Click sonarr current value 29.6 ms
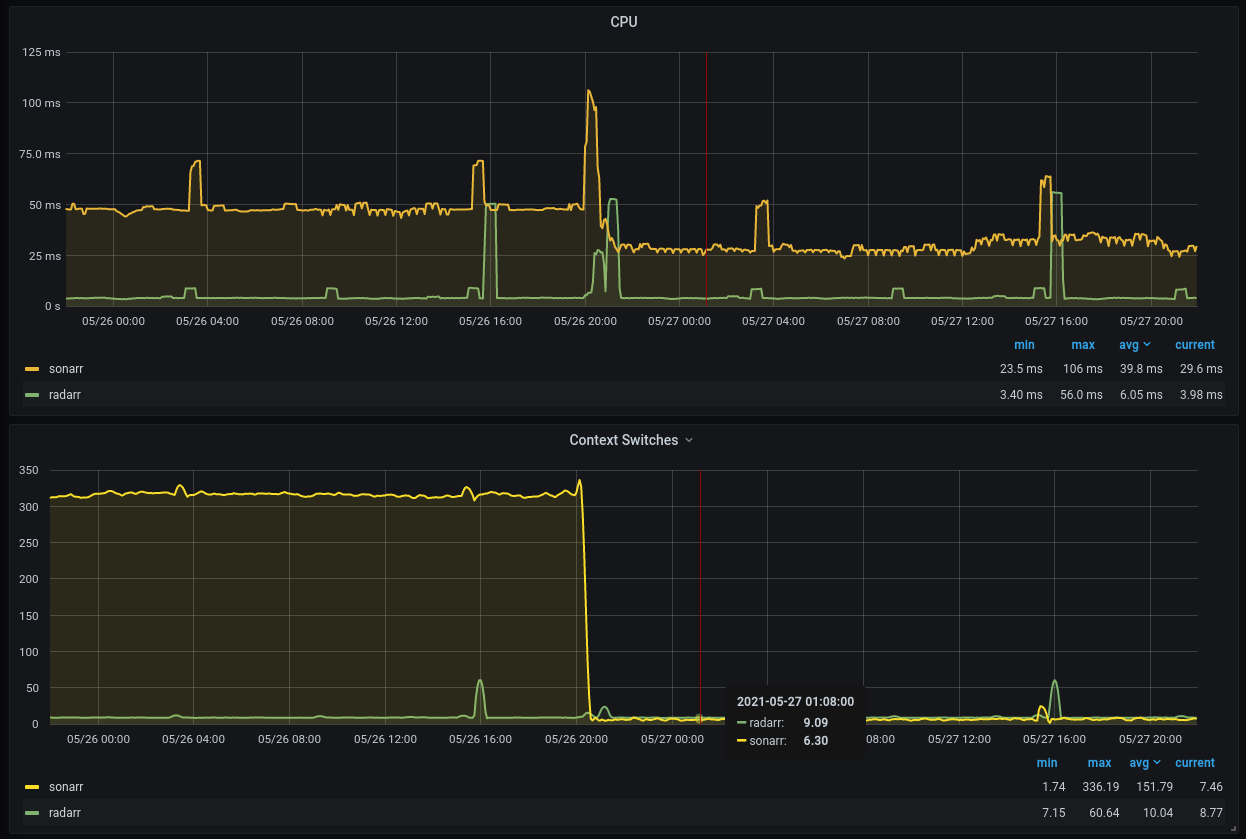Screen dimensions: 1246x839 [1201, 369]
